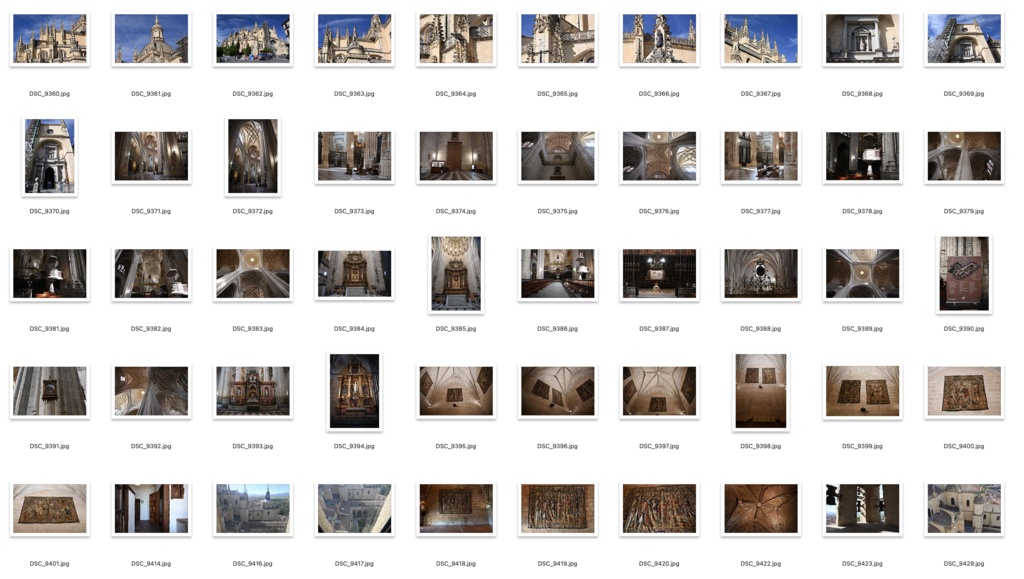
Task: Pick the DSC_9365.jpg thumbnail
Action: pos(558,39)
